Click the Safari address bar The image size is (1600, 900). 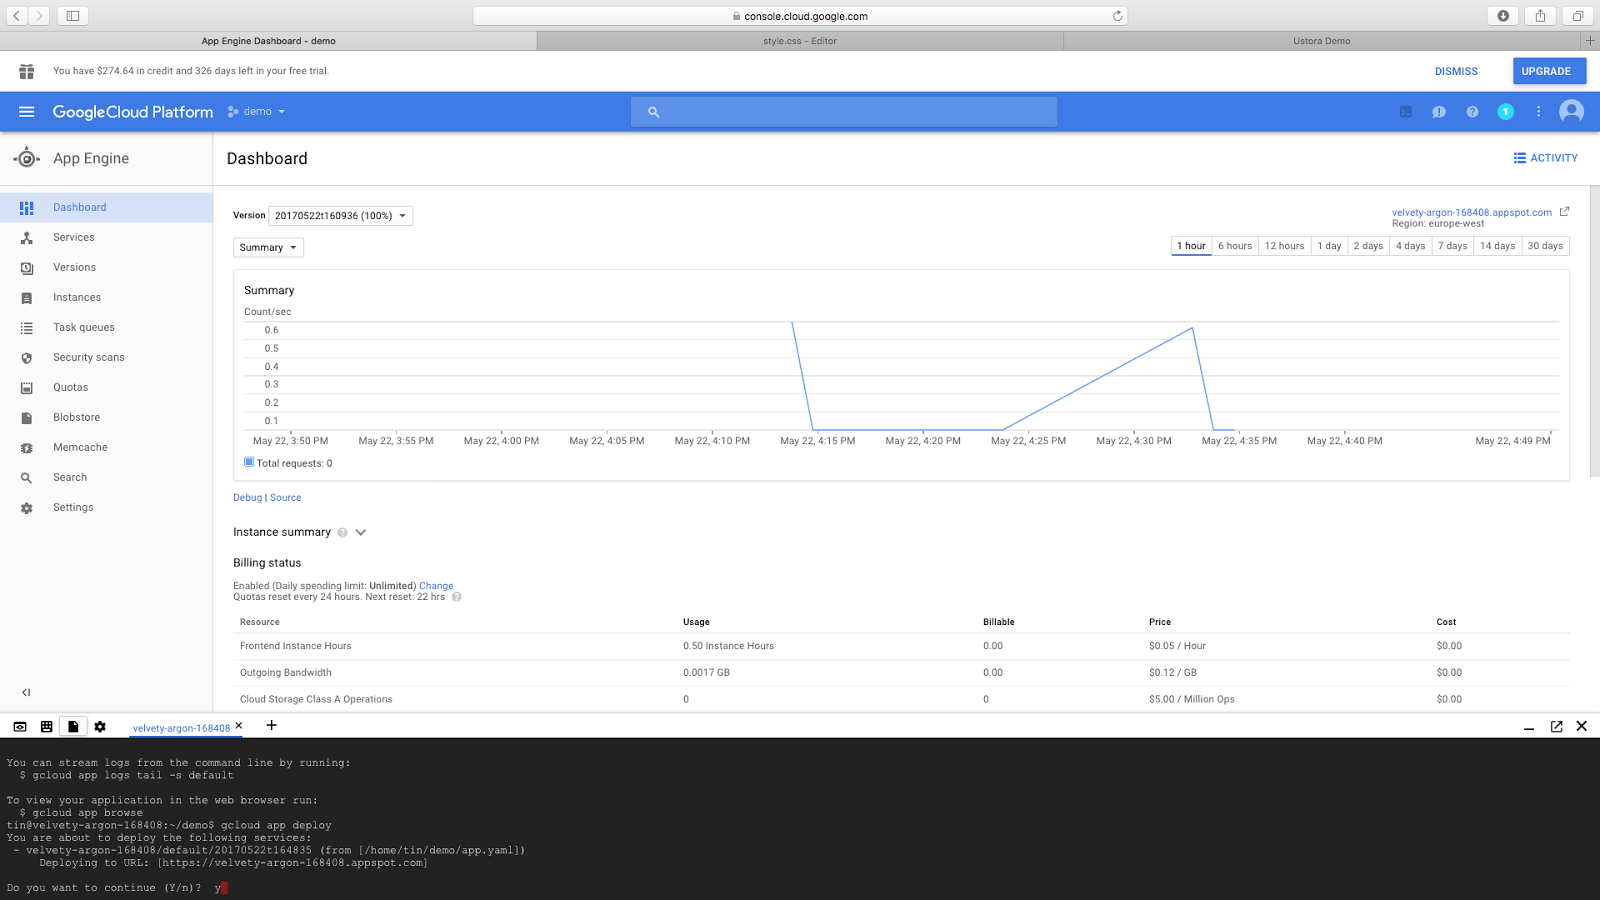pos(800,16)
